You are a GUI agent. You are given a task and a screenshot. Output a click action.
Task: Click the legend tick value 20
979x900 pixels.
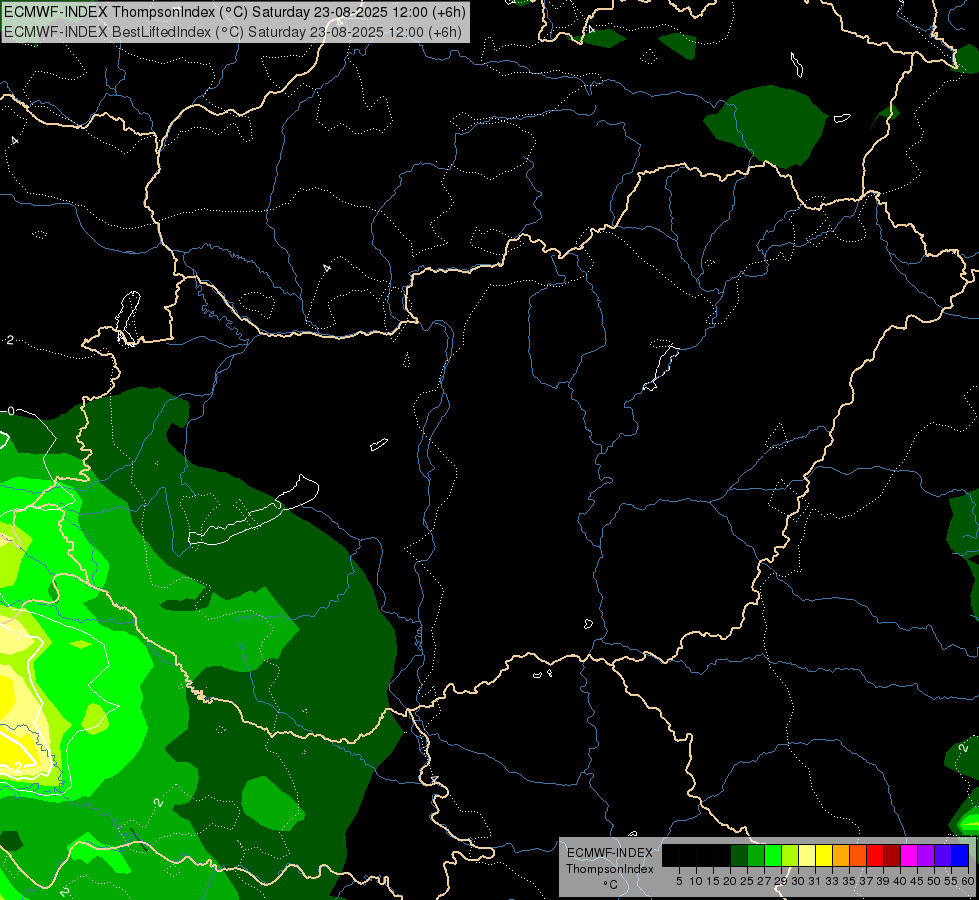point(730,881)
